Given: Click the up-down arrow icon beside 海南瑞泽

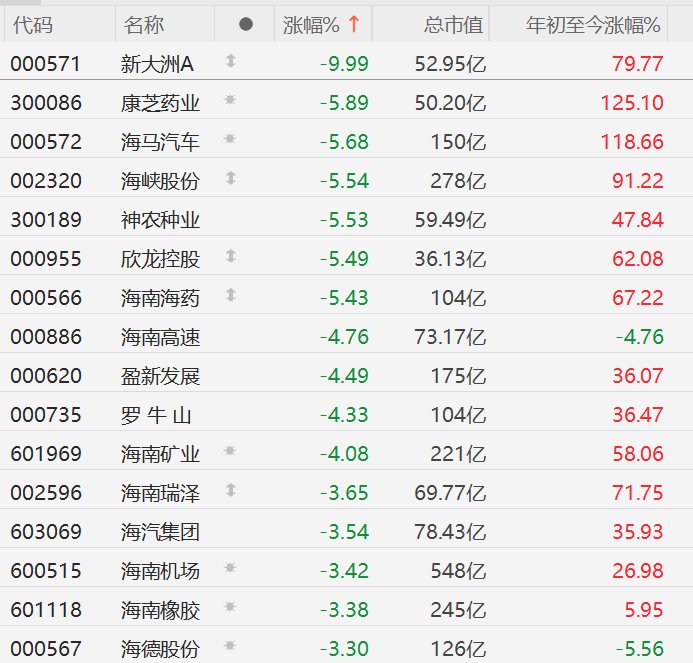Looking at the screenshot, I should (230, 491).
